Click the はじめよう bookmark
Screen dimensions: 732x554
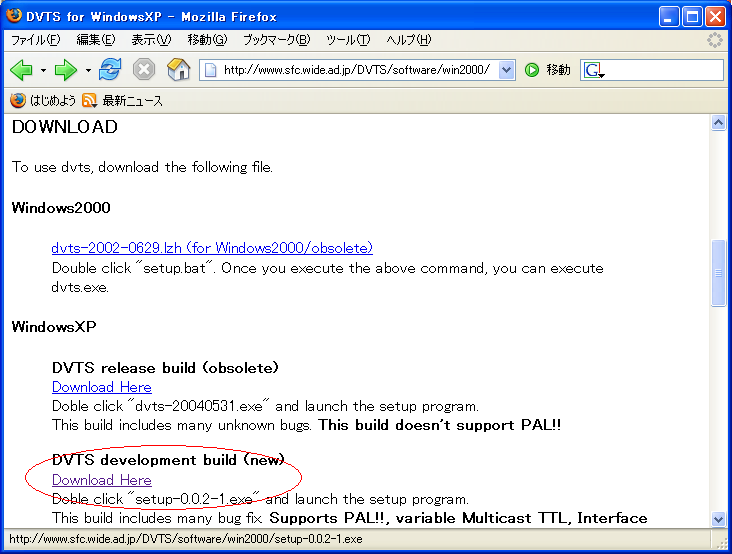click(x=43, y=100)
